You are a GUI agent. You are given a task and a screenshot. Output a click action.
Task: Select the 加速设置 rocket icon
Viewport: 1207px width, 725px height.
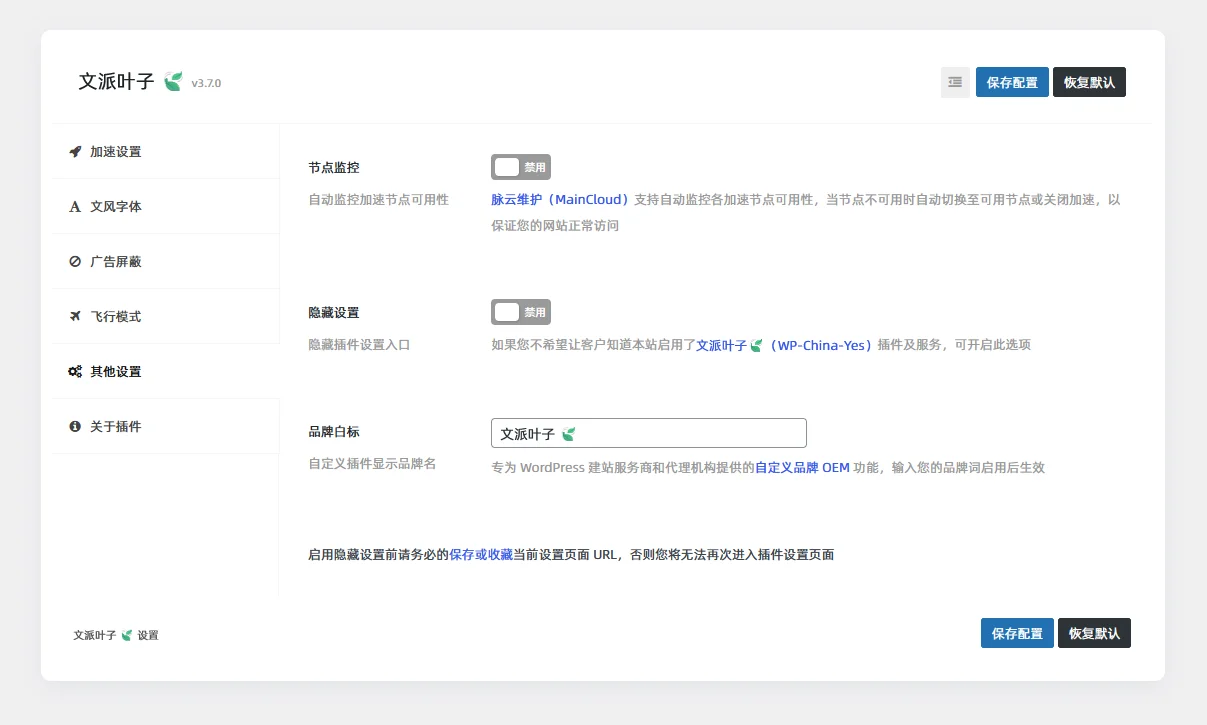pyautogui.click(x=75, y=151)
